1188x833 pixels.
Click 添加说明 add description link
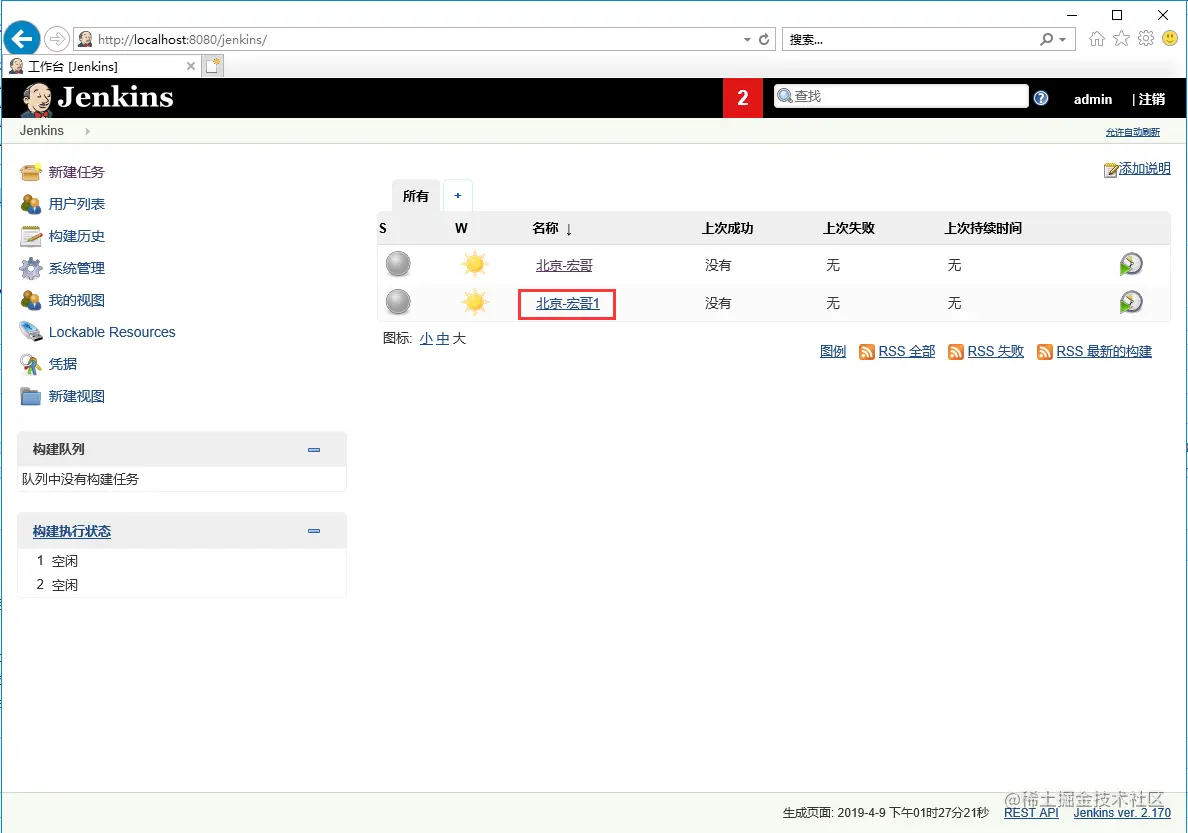[x=1144, y=168]
